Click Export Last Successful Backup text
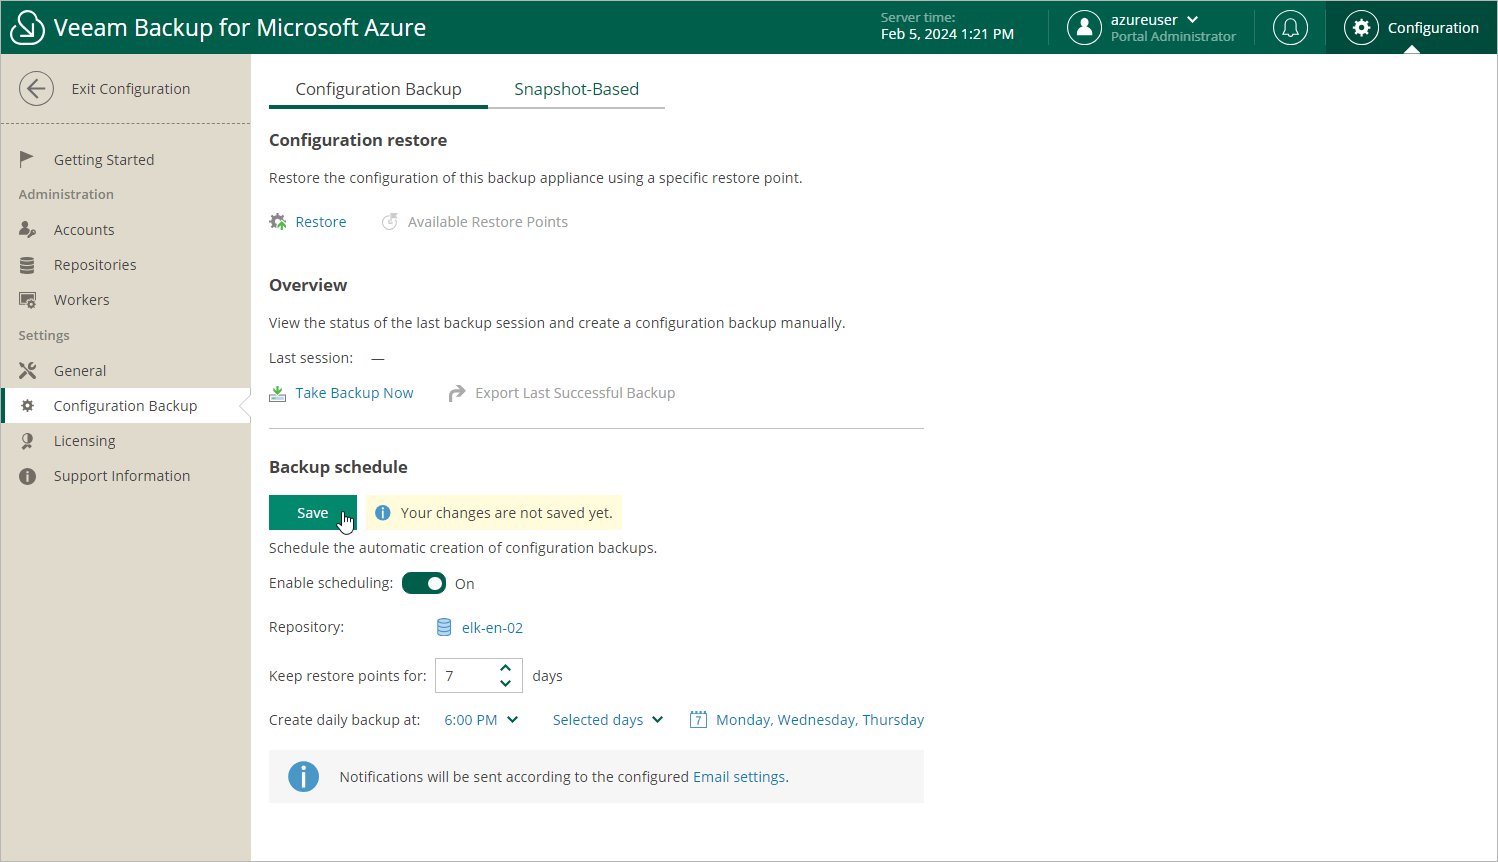 click(x=575, y=393)
